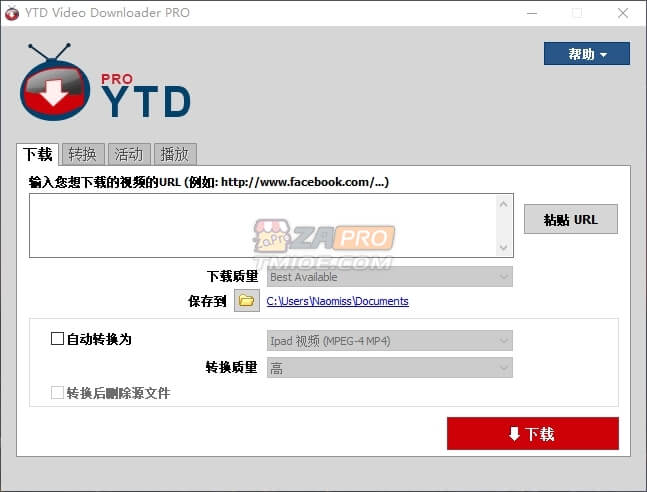This screenshot has height=492, width=647.
Task: Open the 转换质量 dropdown
Action: click(389, 368)
